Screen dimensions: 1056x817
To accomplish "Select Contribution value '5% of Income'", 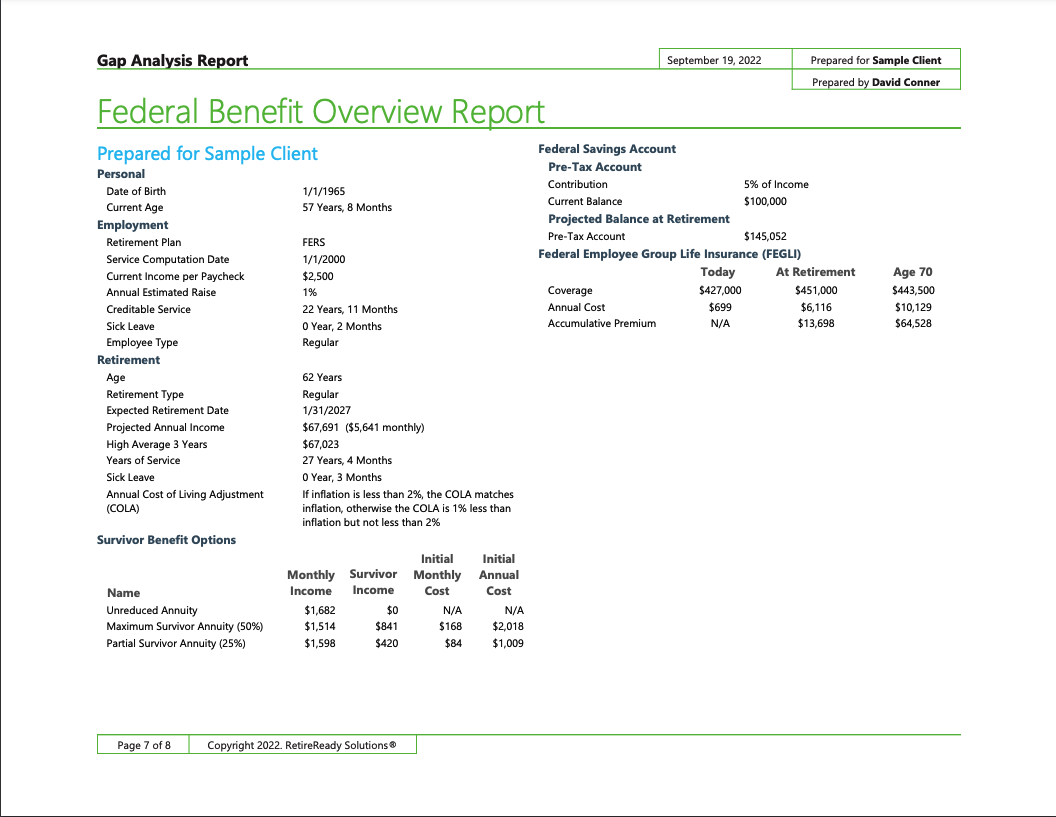I will click(776, 185).
